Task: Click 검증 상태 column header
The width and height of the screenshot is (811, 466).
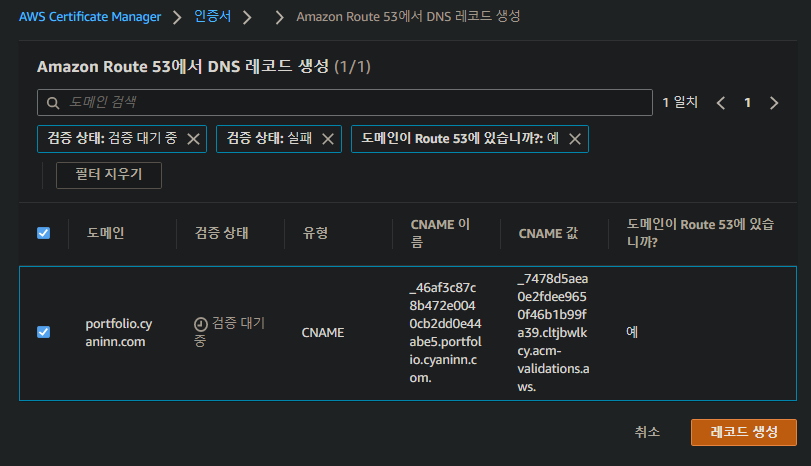Action: pyautogui.click(x=221, y=233)
